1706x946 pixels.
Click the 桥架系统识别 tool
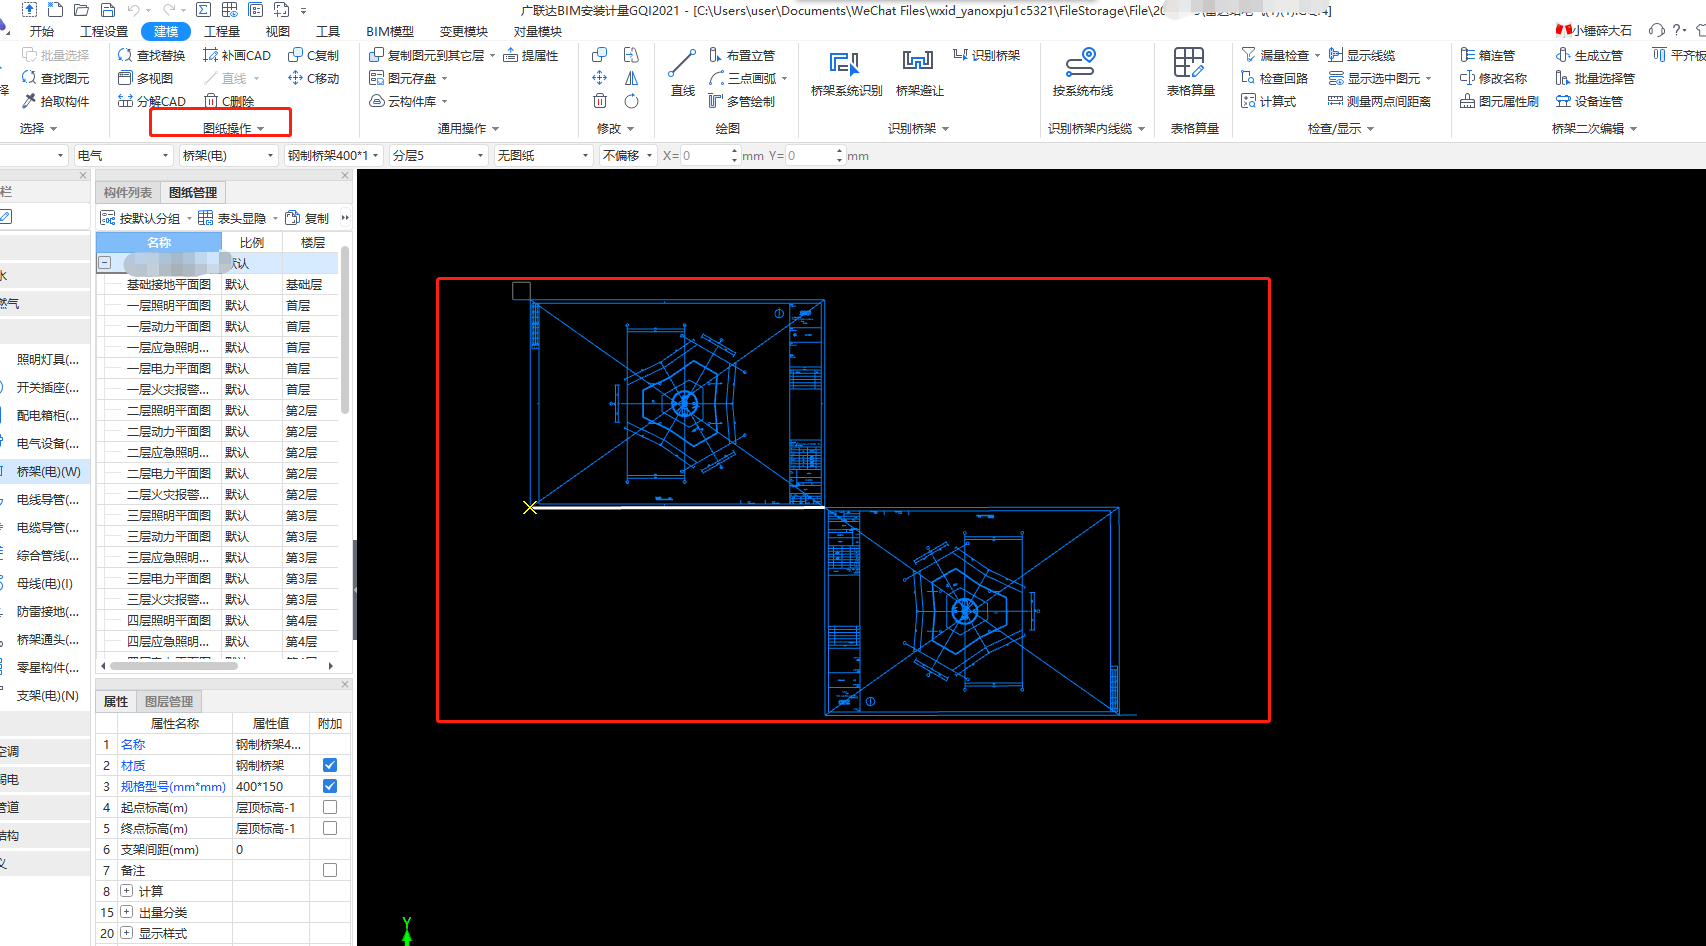click(x=846, y=73)
